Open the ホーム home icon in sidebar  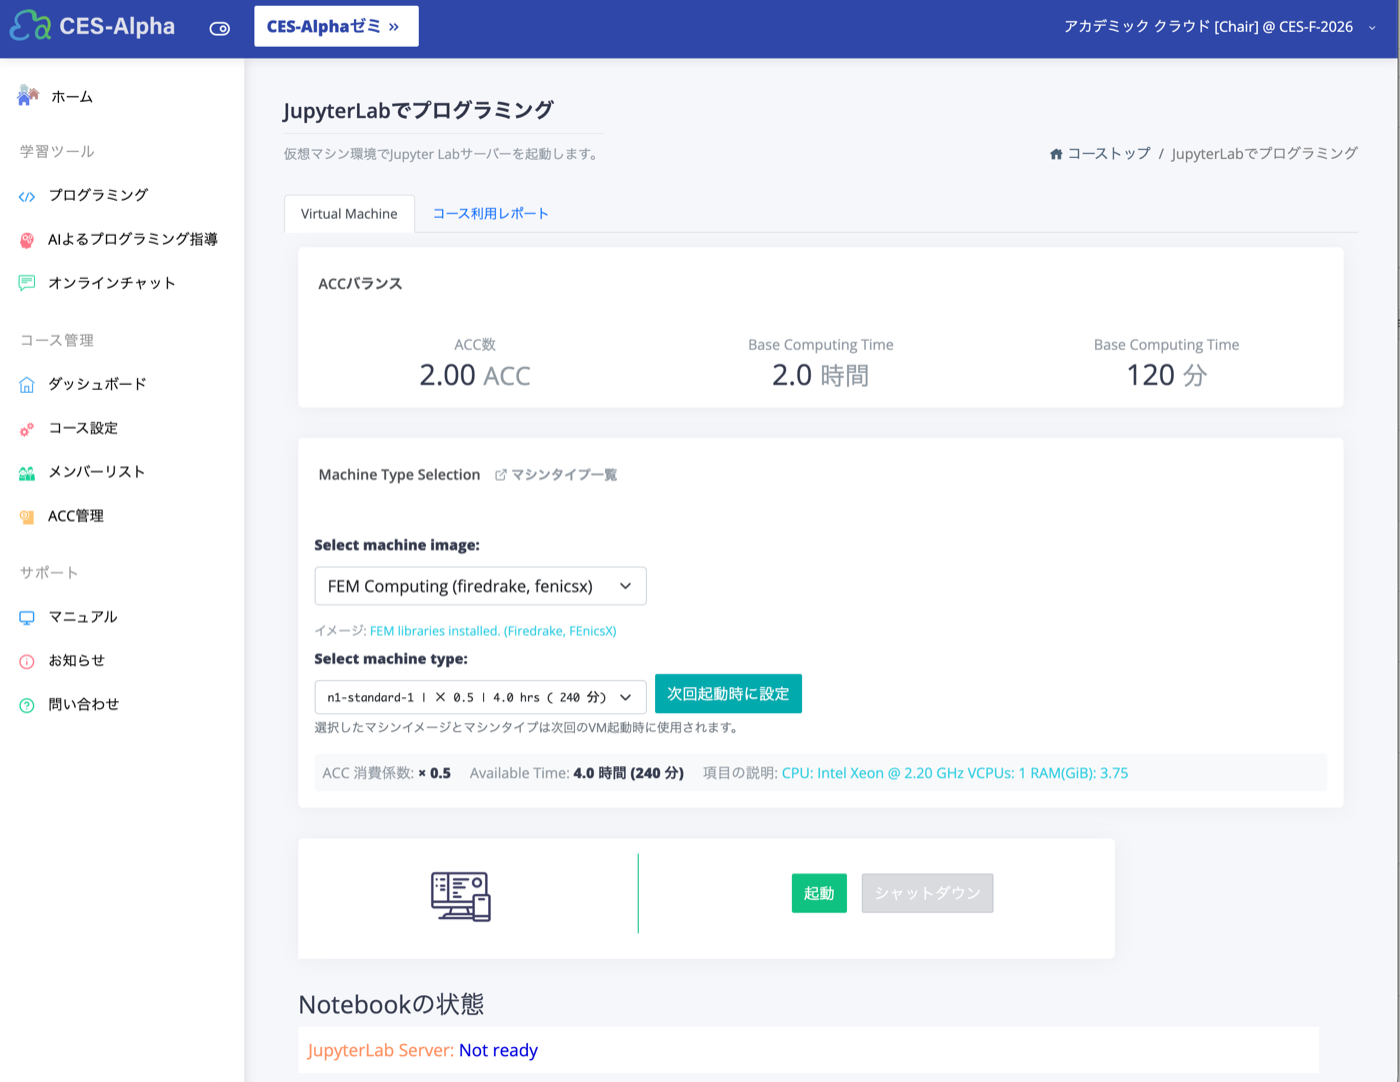27,96
